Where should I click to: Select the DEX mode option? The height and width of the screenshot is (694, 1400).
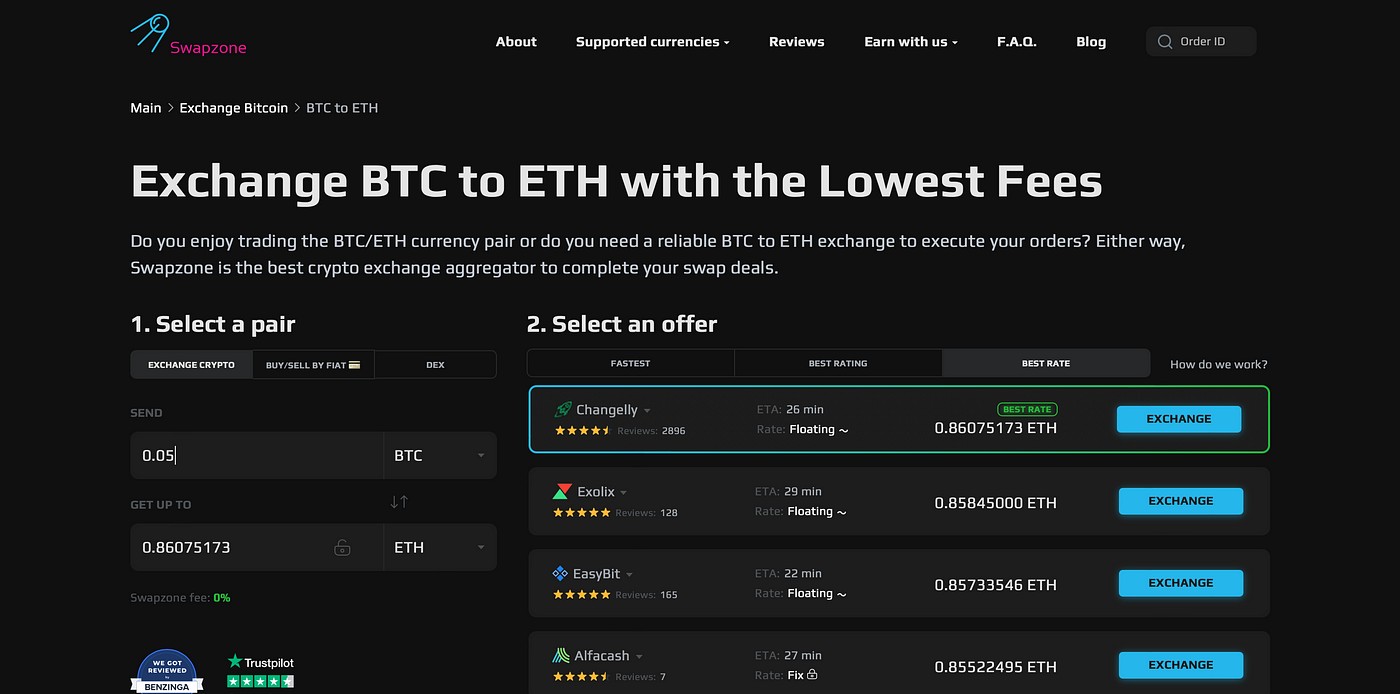coord(435,365)
